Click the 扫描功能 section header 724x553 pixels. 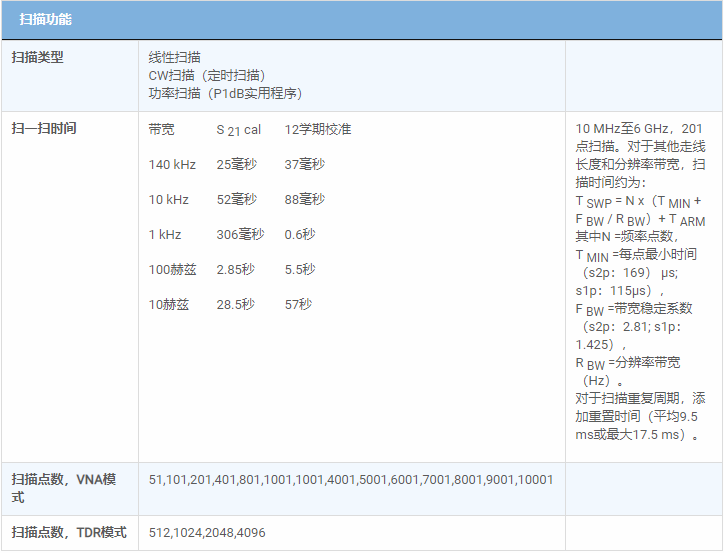pos(45,20)
